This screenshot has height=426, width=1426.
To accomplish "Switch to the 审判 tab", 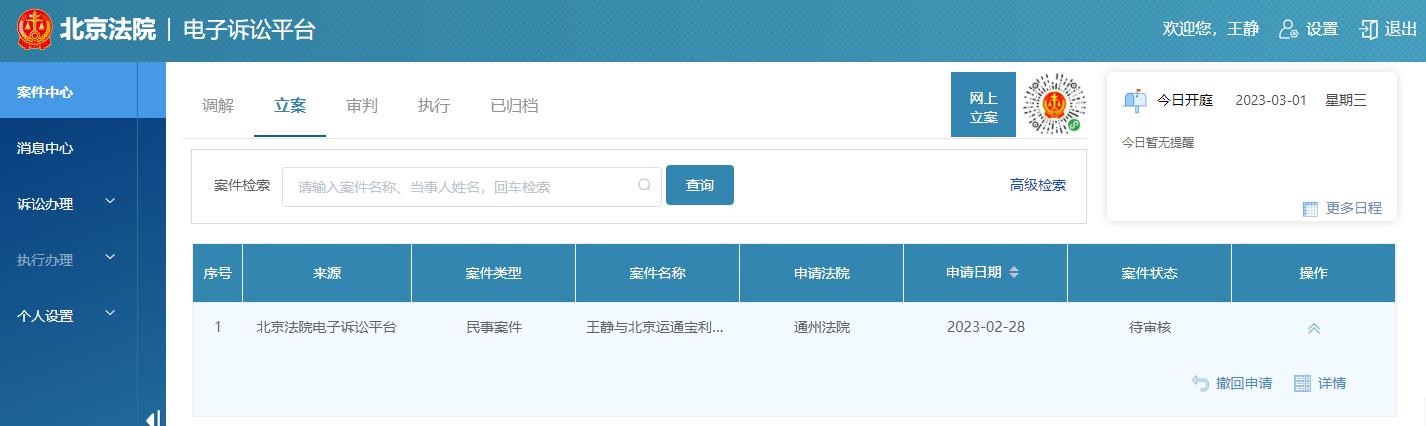I will pos(362,105).
